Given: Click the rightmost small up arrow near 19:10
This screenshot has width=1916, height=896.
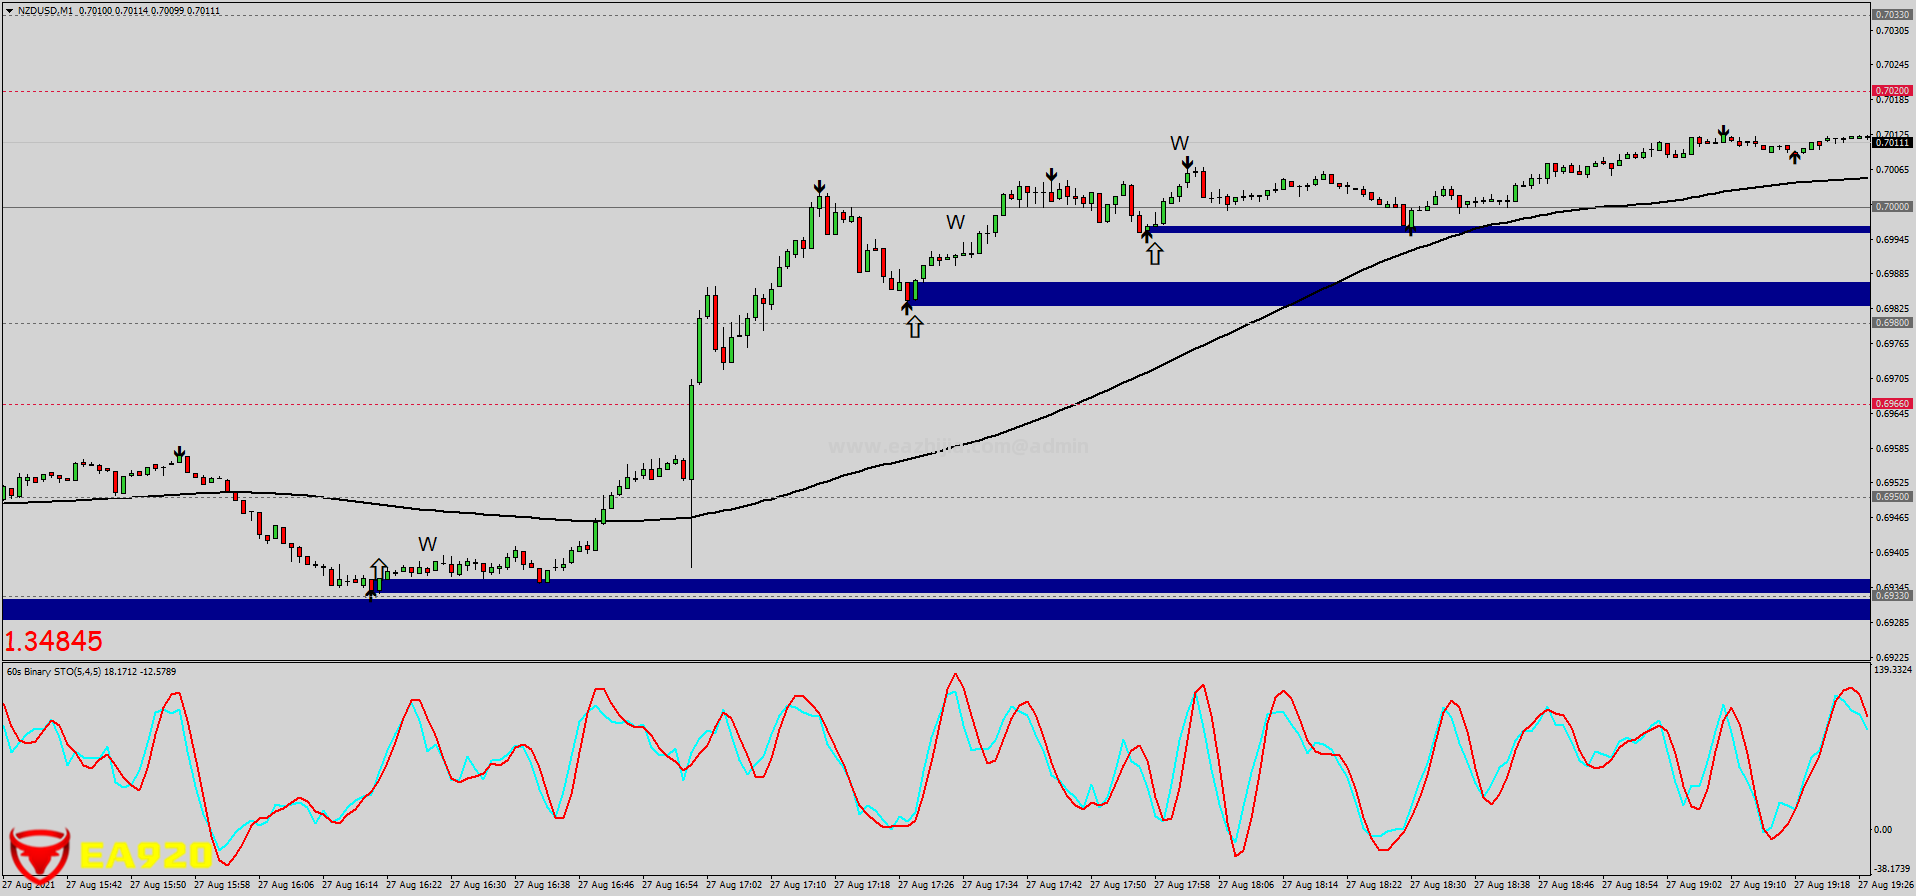Looking at the screenshot, I should 1795,157.
